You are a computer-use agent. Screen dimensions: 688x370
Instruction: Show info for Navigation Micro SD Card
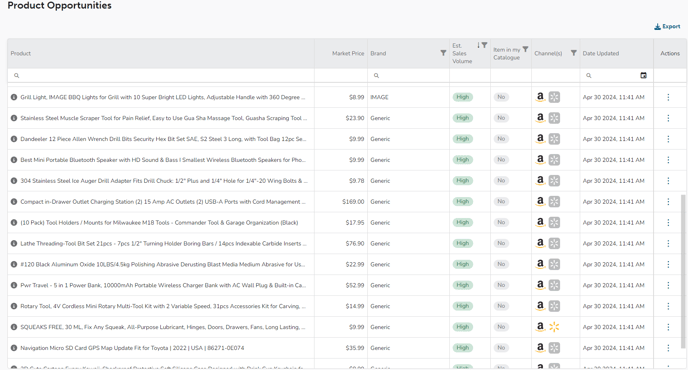[x=14, y=348]
